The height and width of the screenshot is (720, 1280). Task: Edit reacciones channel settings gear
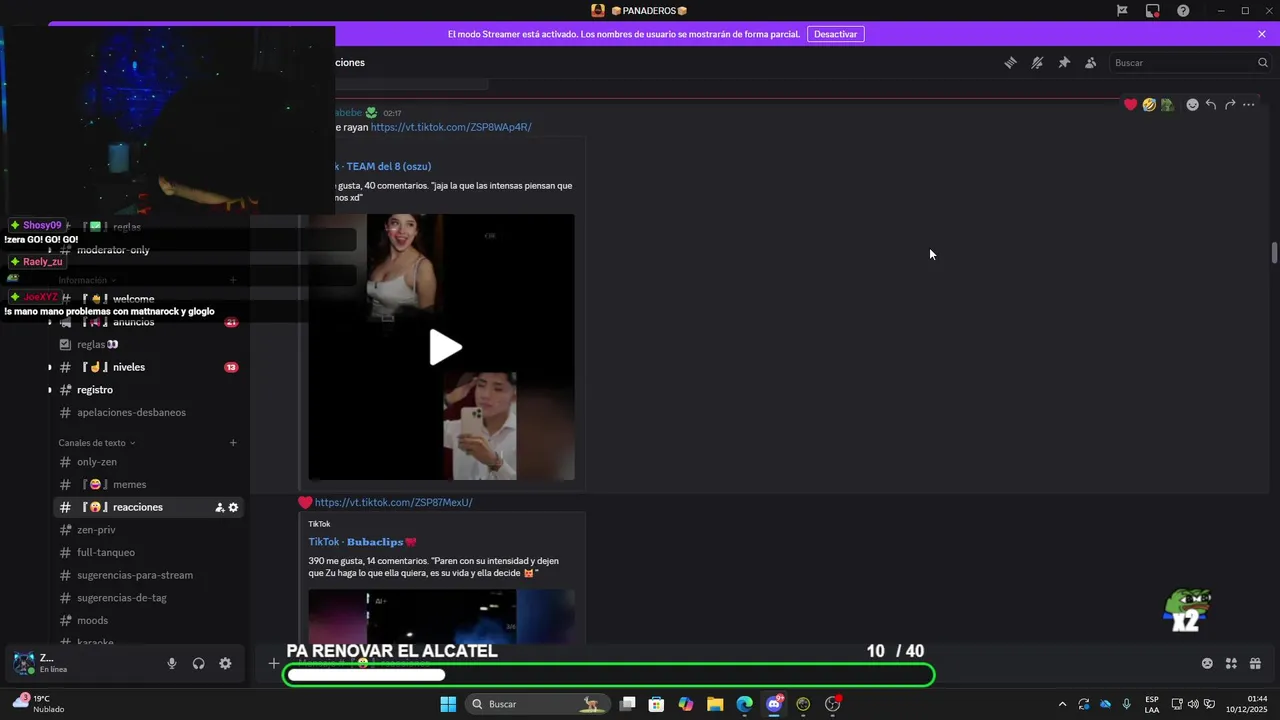click(234, 507)
